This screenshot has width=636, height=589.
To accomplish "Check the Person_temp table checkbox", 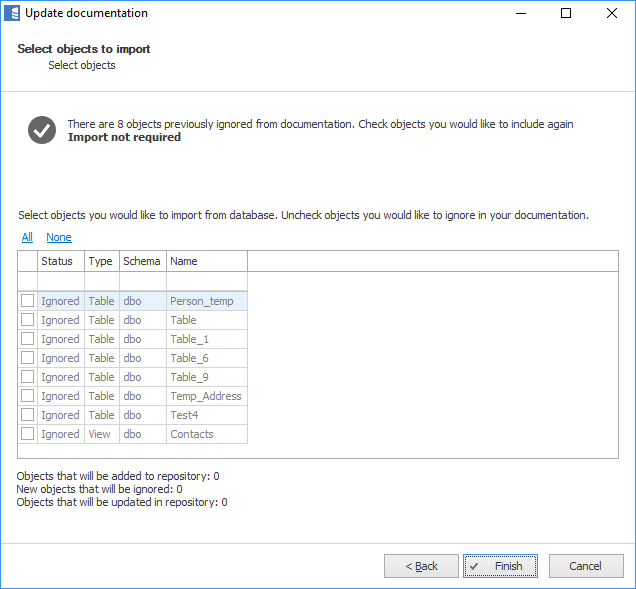I will point(28,301).
